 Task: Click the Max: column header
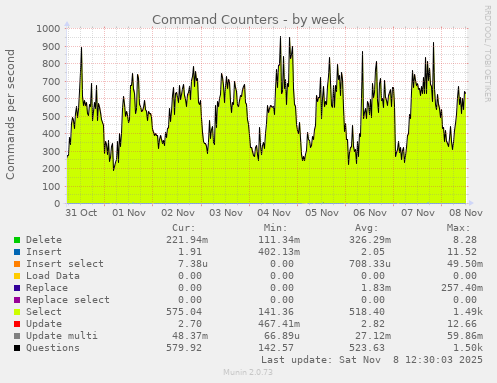458,228
